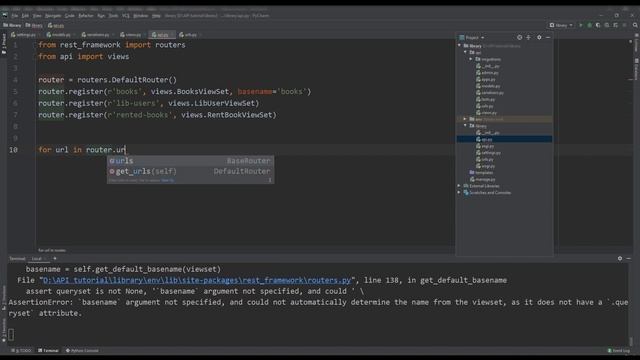Viewport: 640px width, 360px height.
Task: Select apps.py in project tree
Action: point(486,79)
